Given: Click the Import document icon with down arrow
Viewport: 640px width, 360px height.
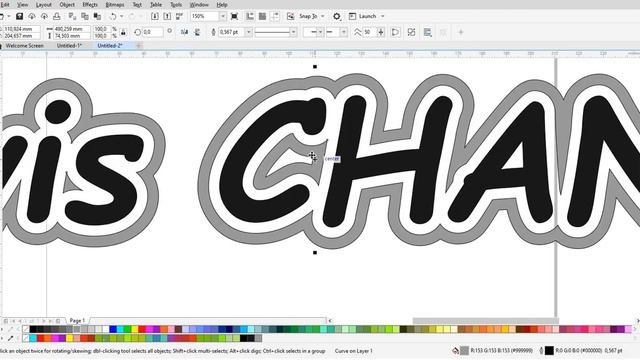Looking at the screenshot, I should click(155, 16).
